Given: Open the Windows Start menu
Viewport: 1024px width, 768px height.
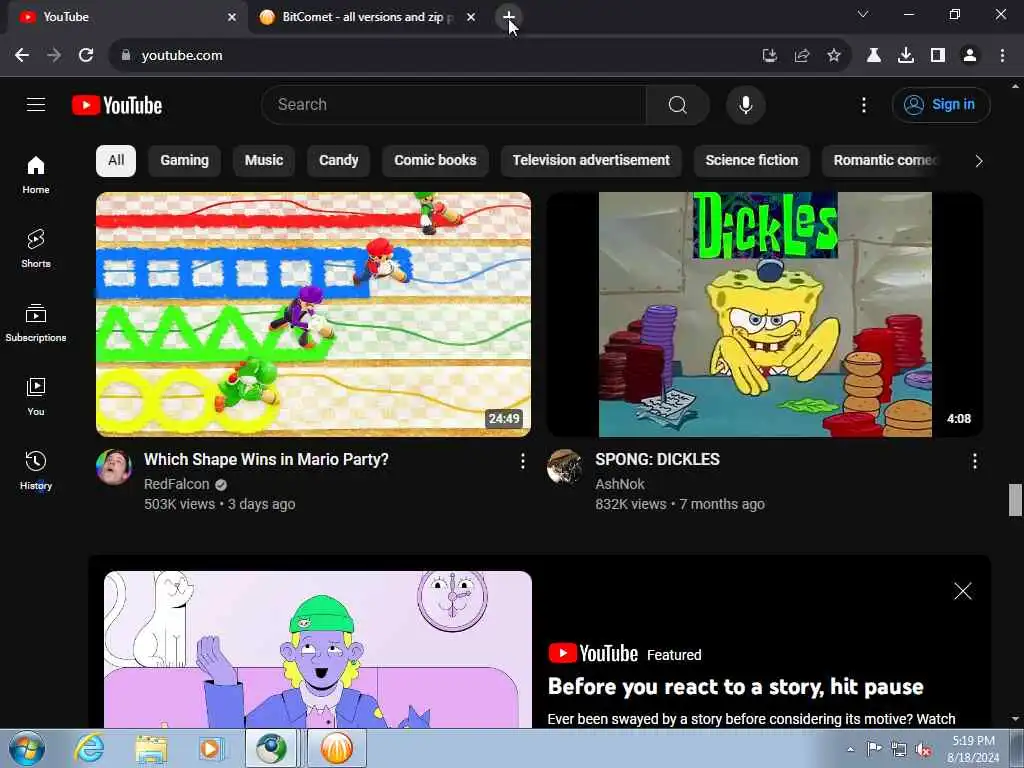Looking at the screenshot, I should pos(27,748).
